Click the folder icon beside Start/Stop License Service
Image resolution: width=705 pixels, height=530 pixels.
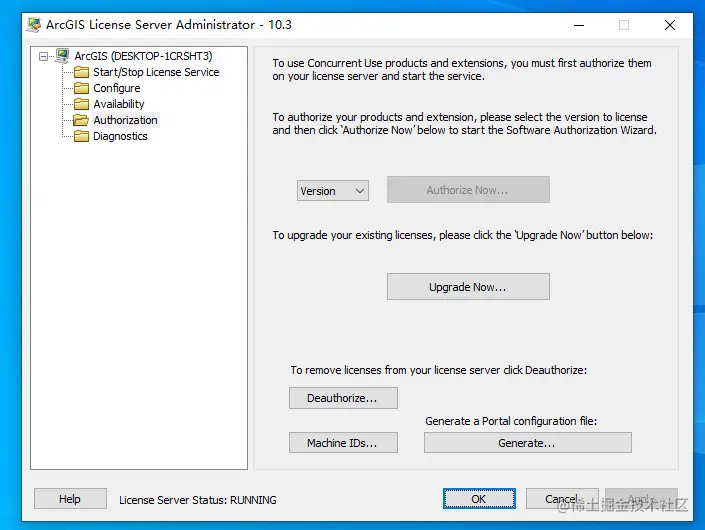[81, 72]
